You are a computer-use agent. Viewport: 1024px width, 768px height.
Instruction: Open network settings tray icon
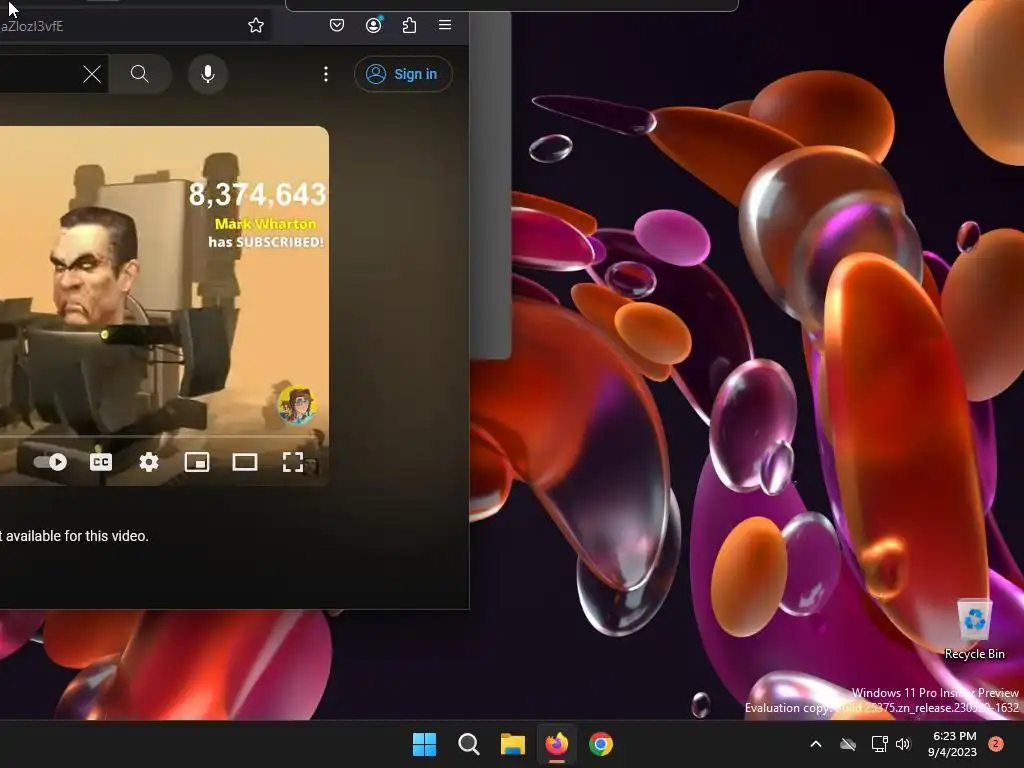tap(879, 744)
